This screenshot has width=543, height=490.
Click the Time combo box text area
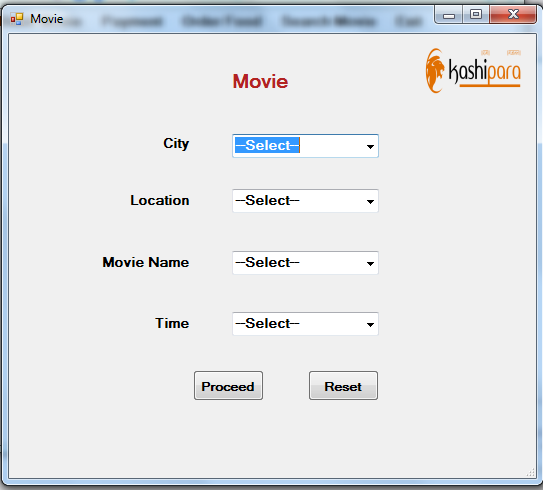(298, 324)
